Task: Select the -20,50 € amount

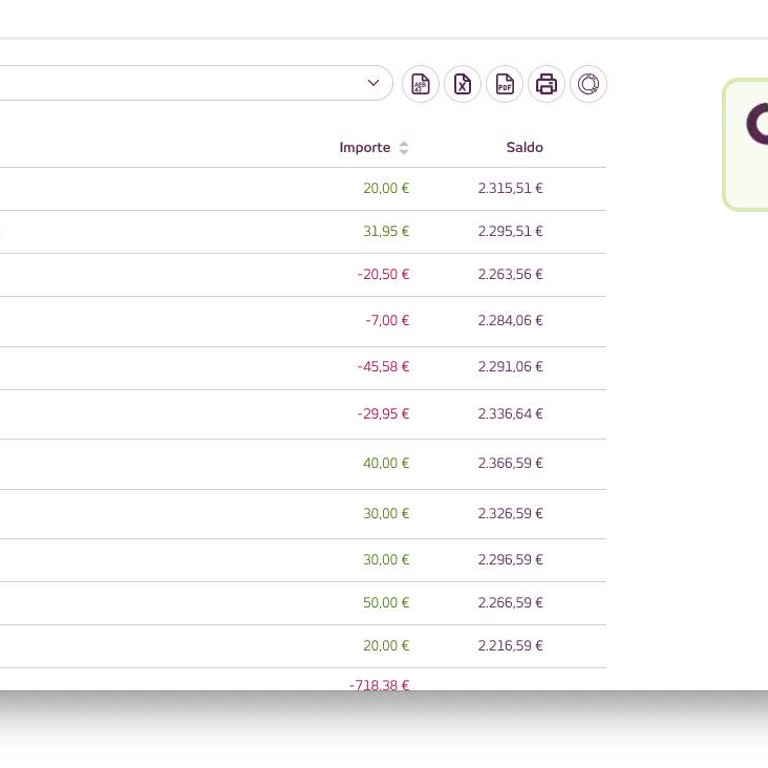Action: coord(383,274)
